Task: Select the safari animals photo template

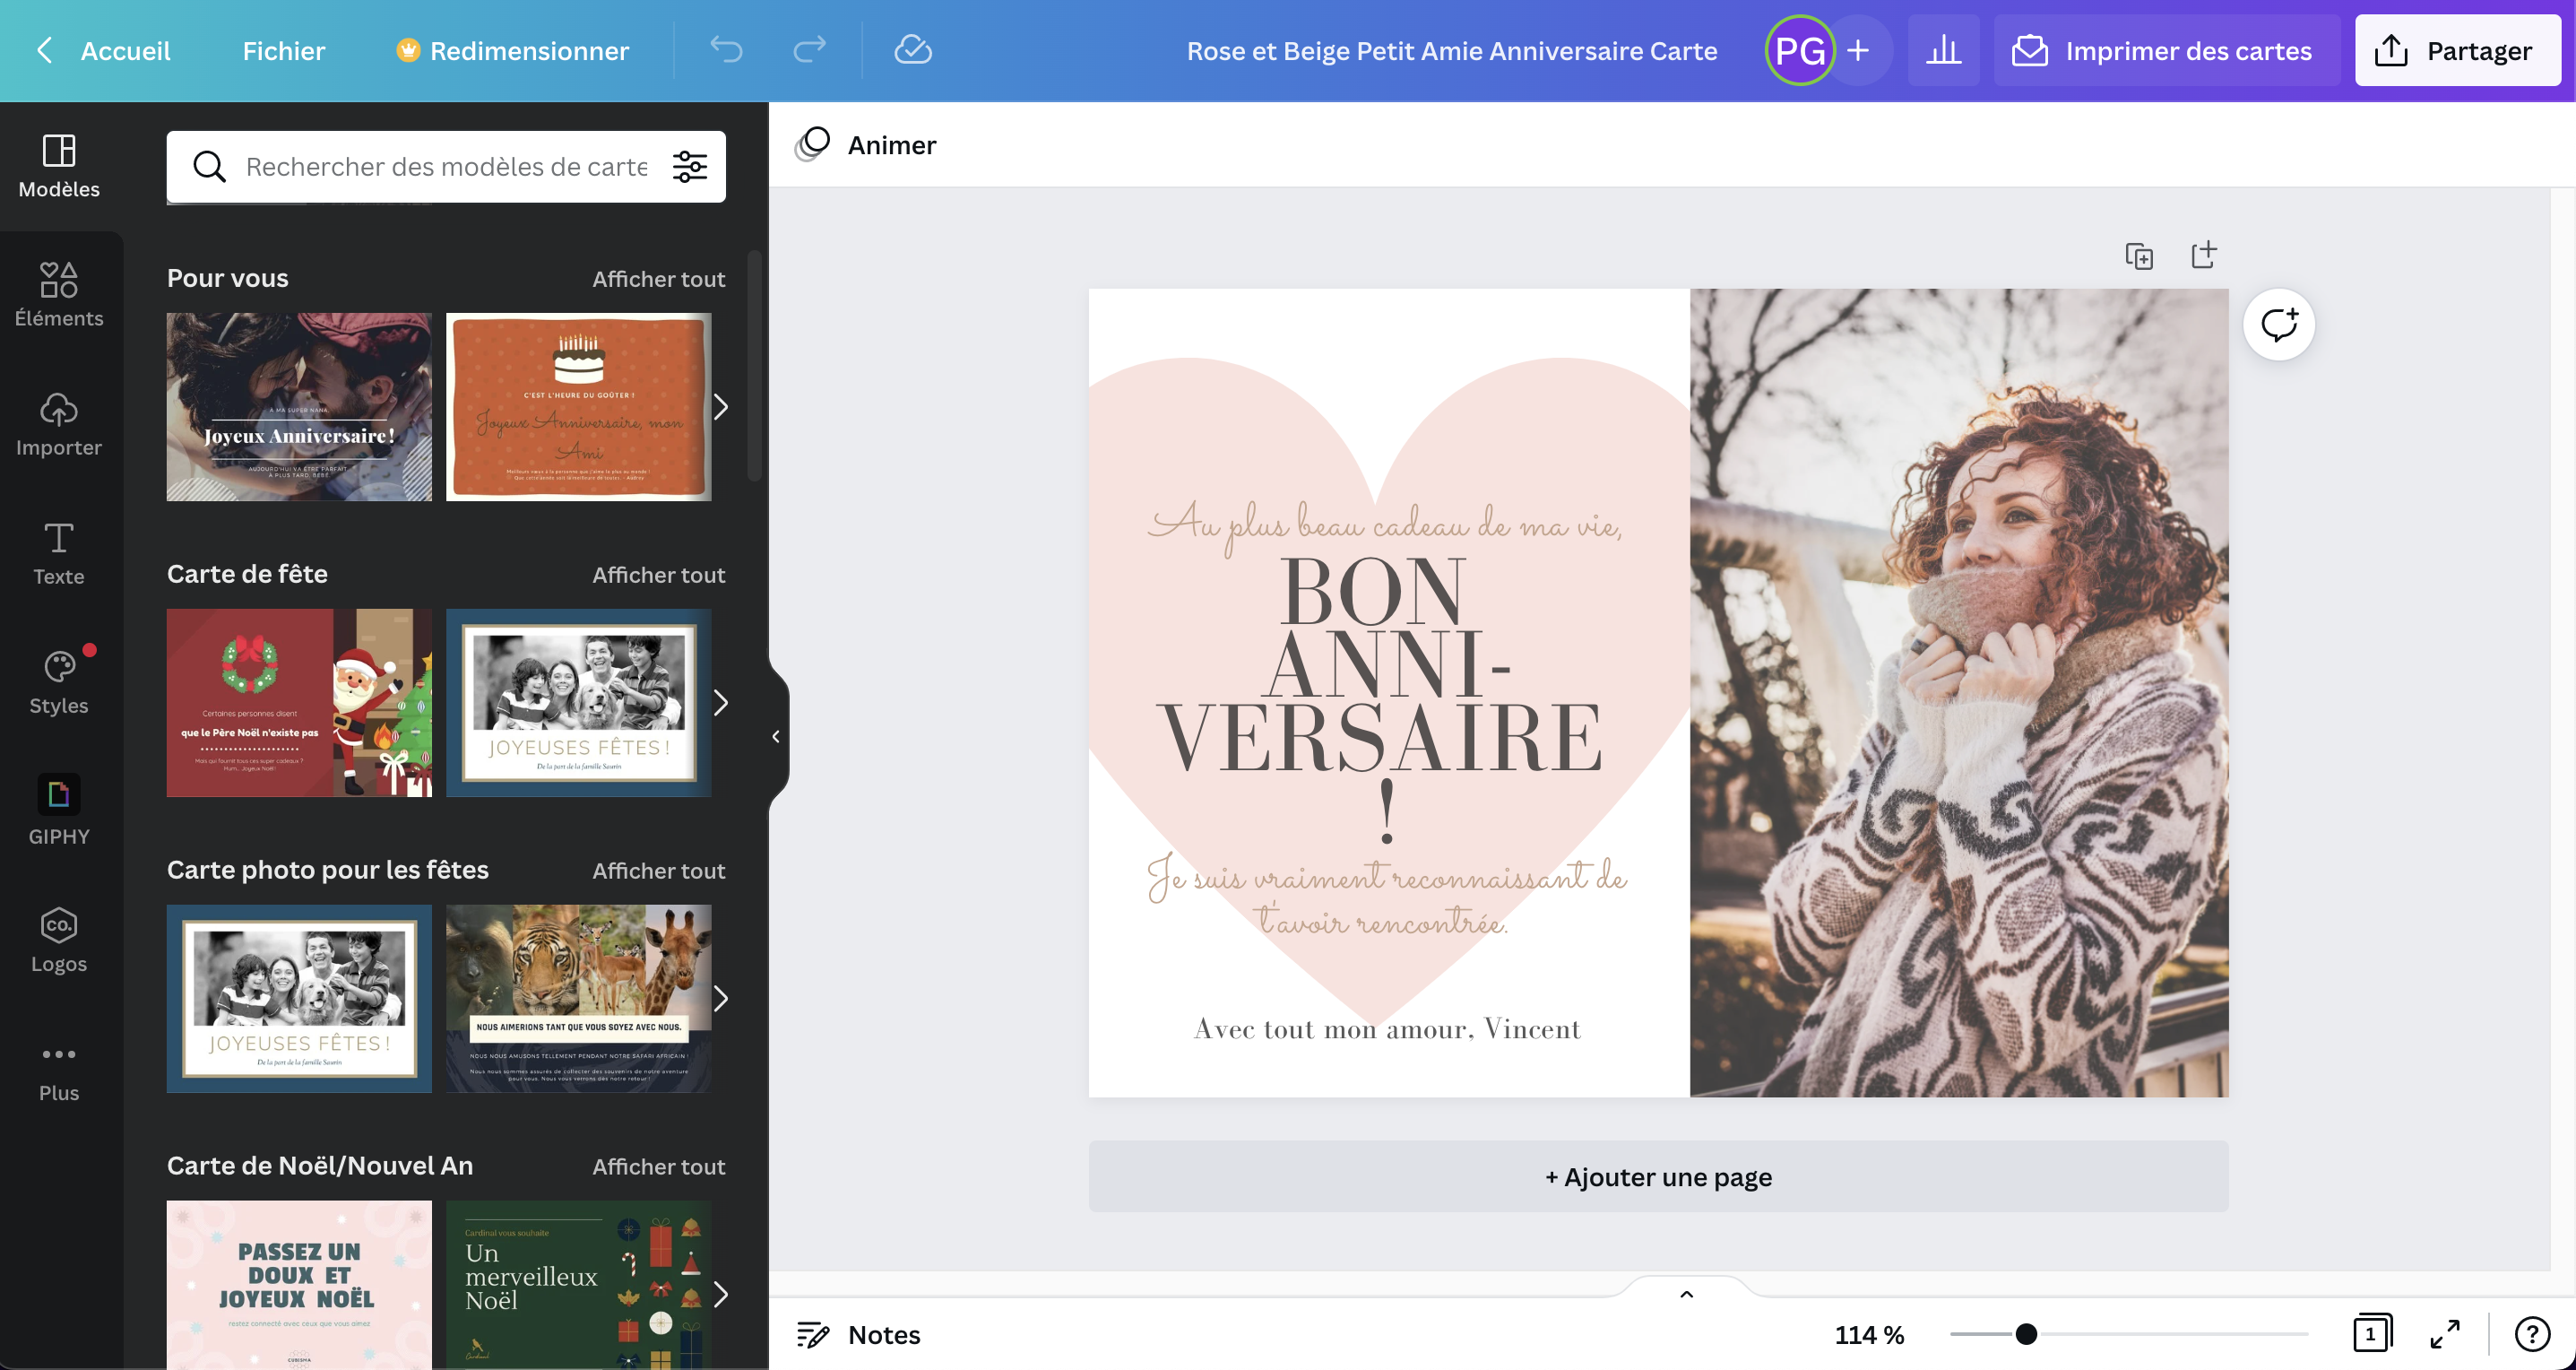Action: coord(578,999)
